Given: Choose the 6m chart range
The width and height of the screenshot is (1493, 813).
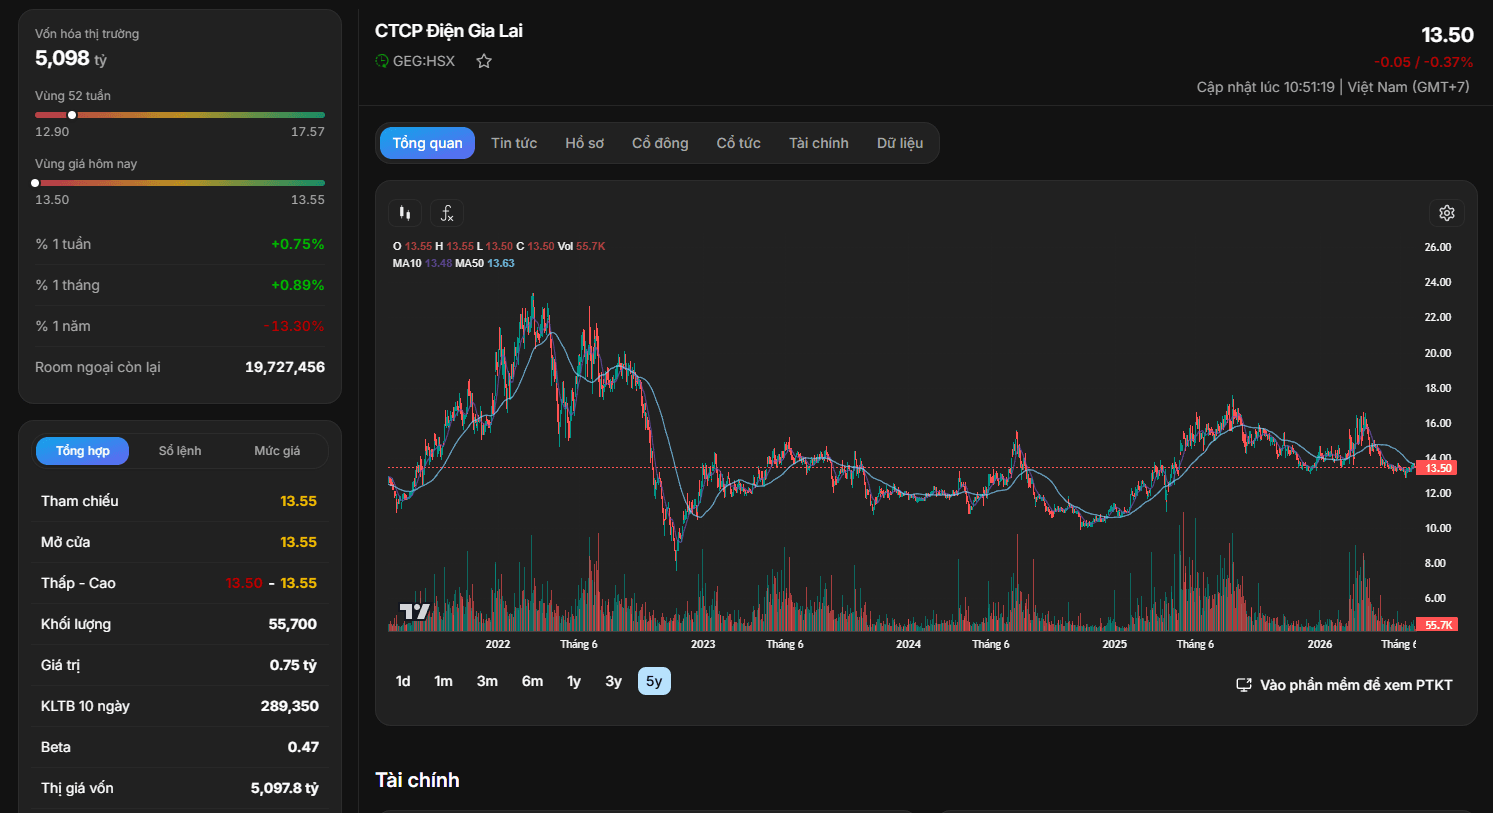Looking at the screenshot, I should click(532, 681).
